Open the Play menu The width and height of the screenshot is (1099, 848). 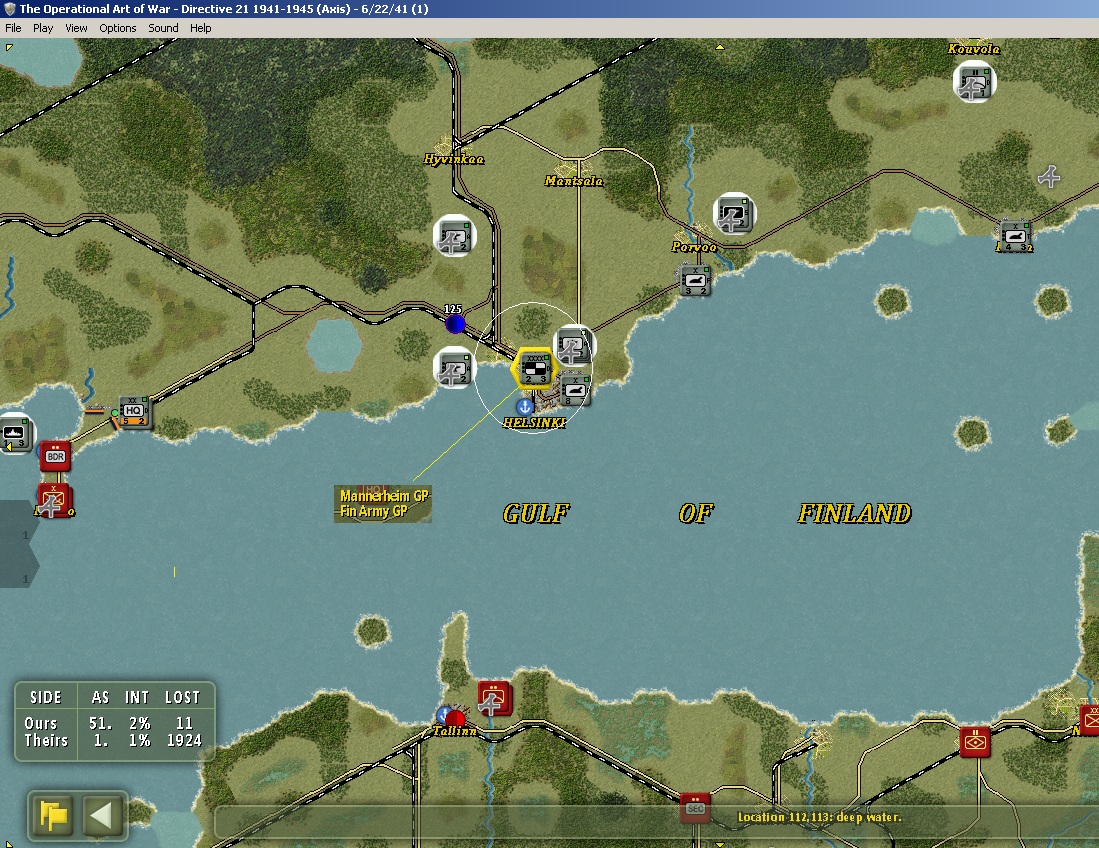[43, 28]
